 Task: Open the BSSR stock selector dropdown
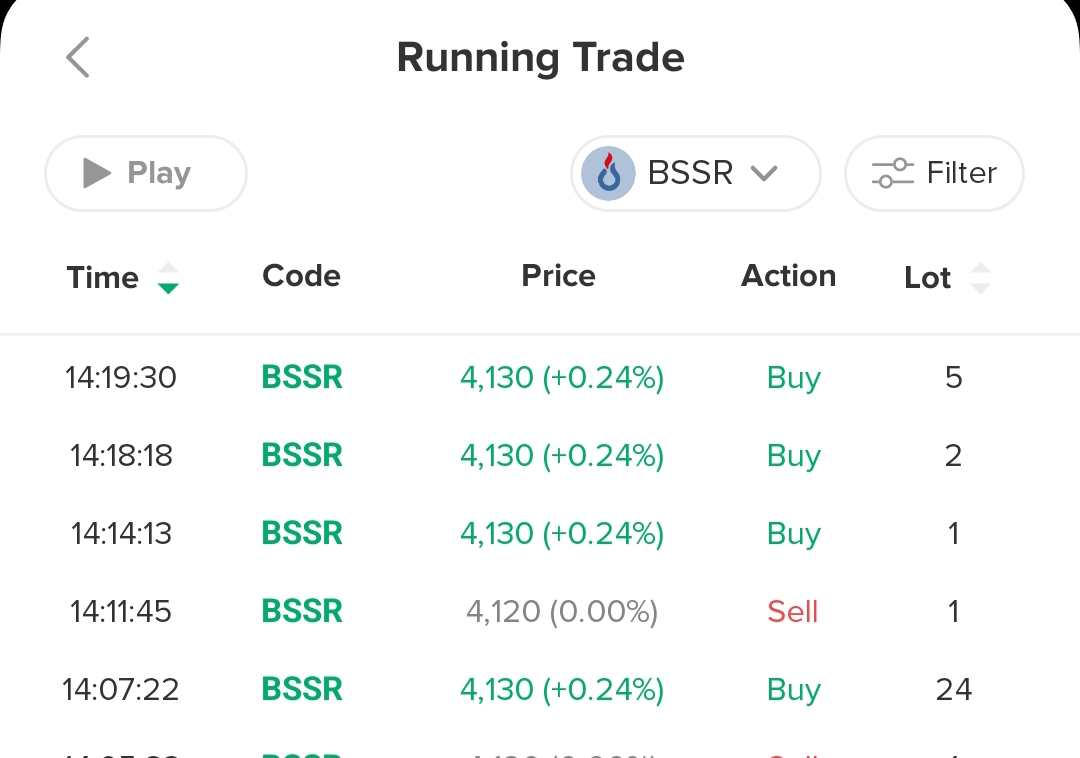pyautogui.click(x=695, y=173)
